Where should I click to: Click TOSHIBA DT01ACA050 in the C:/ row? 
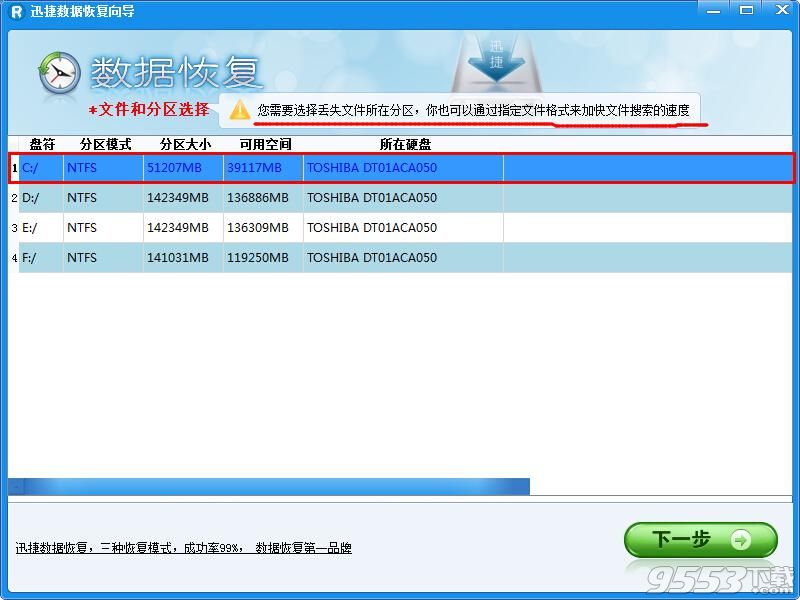[x=403, y=168]
